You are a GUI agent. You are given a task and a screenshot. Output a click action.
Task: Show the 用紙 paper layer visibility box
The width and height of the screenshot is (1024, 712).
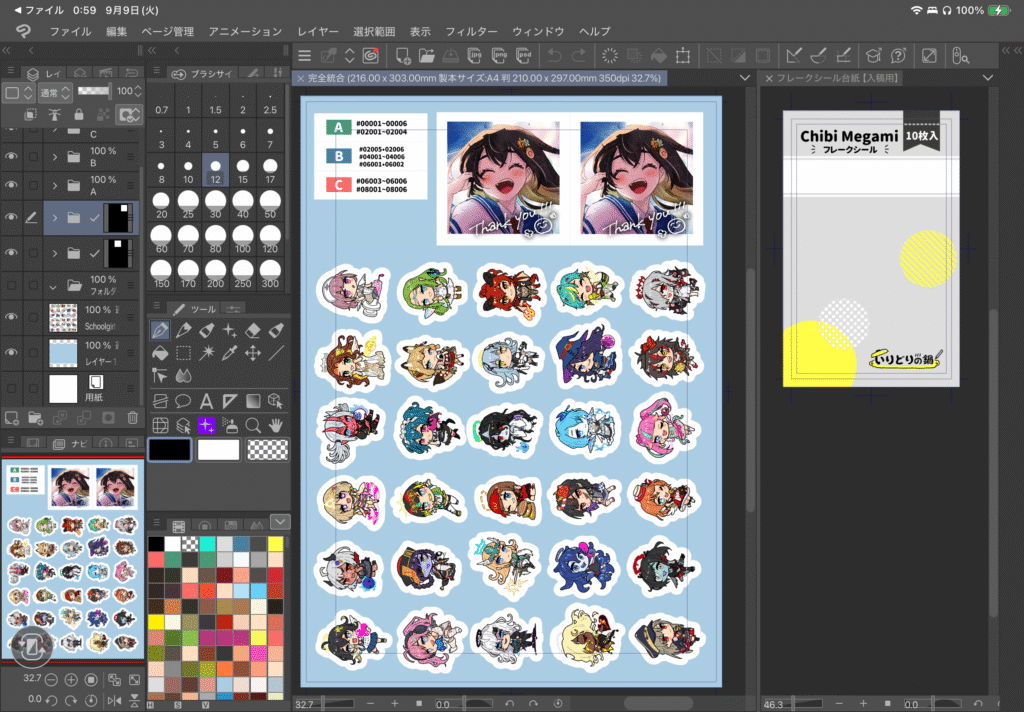[x=11, y=388]
